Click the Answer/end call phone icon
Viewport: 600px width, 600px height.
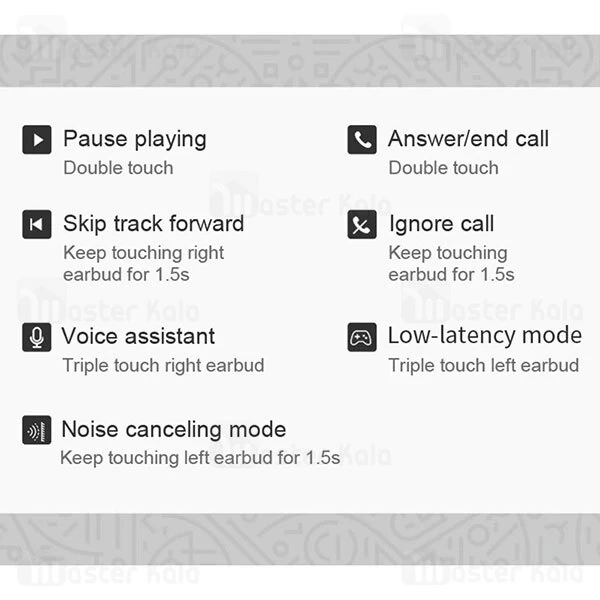[361, 140]
